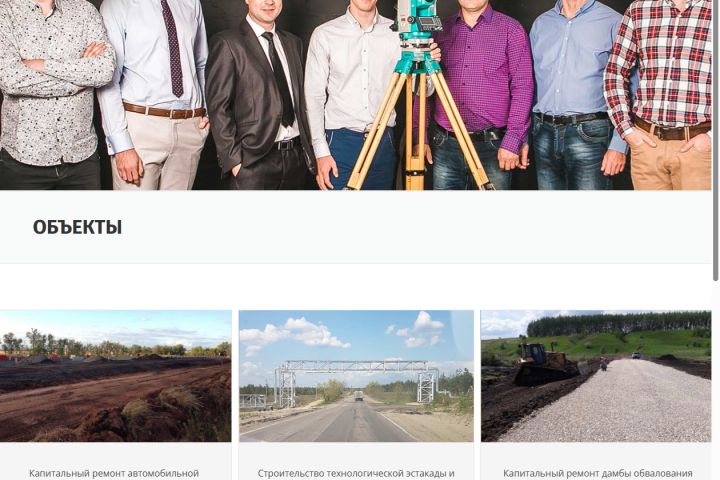Click 'Капитальный ремонт дамбы обвалования' link
This screenshot has height=480, width=720.
coord(597,473)
